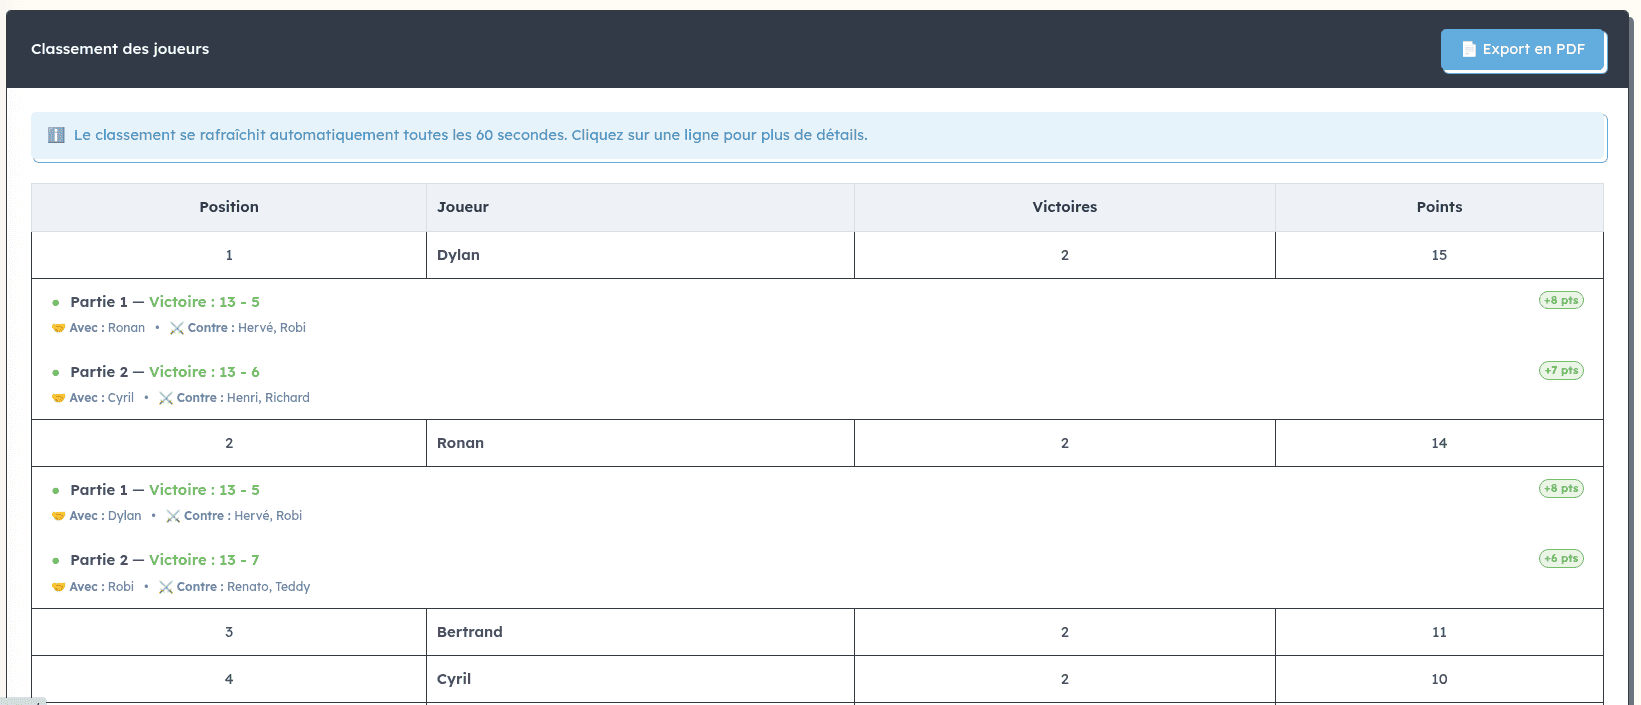Click crossed swords icon before 'Contre : Henri, Richard'
Viewport: 1641px width, 705px height.
tap(166, 398)
